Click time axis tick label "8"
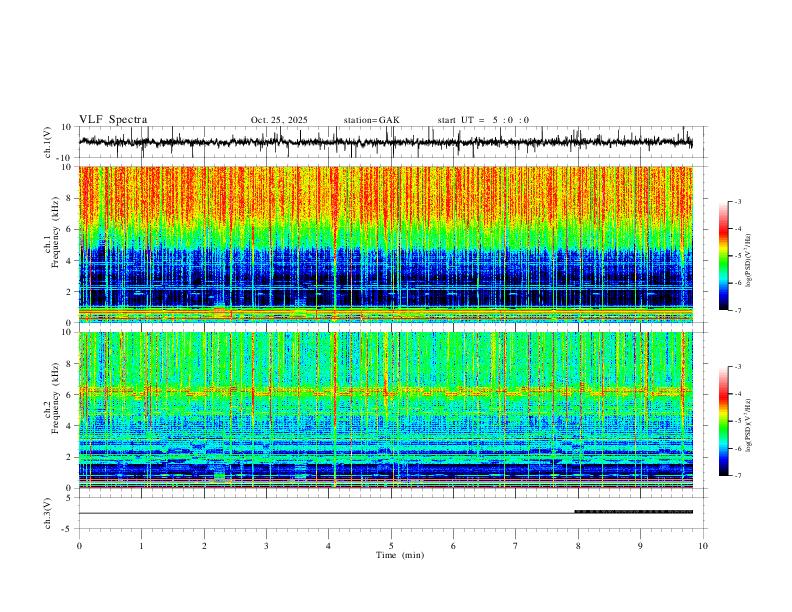This screenshot has height=612, width=792. point(578,546)
